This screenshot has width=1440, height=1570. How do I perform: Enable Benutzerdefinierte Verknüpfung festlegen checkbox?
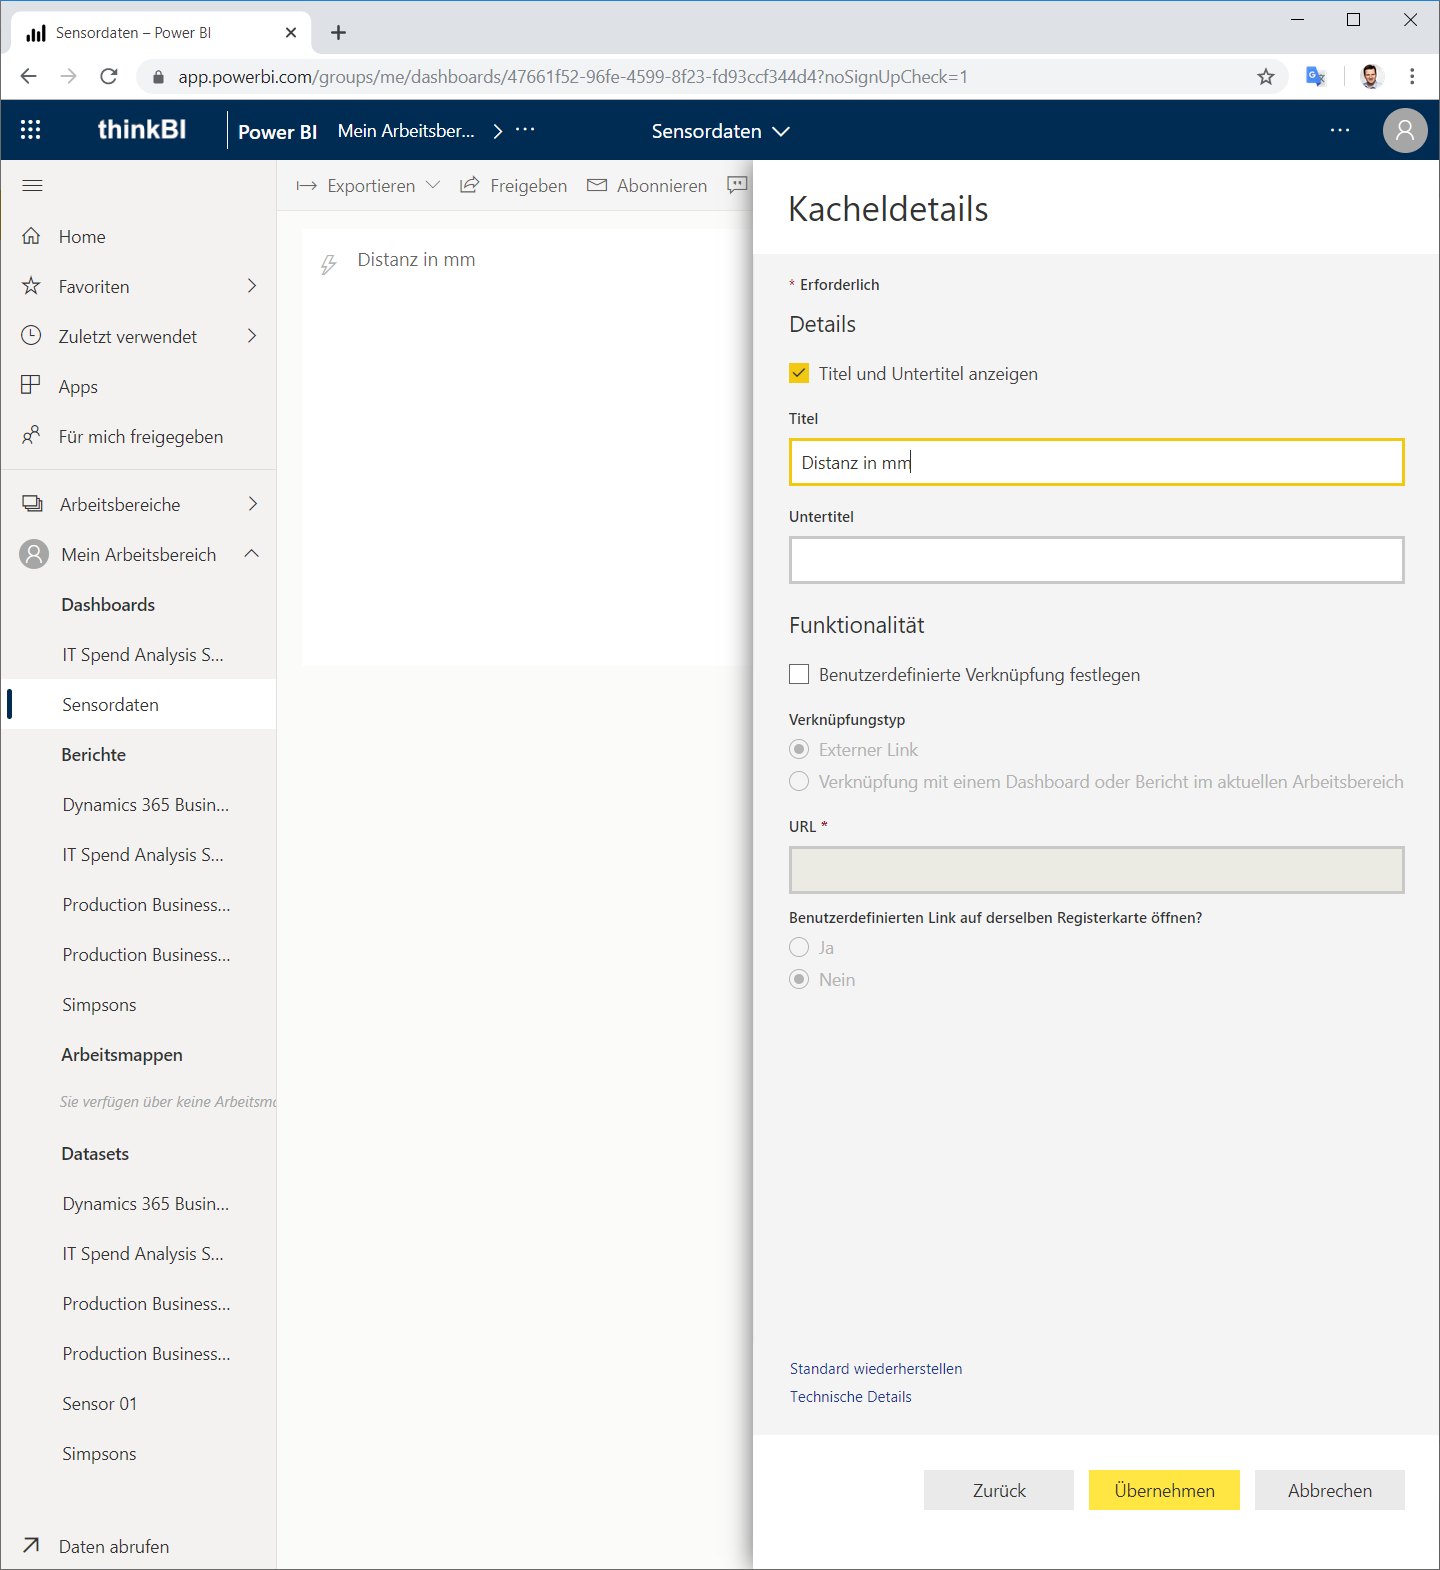click(x=799, y=674)
